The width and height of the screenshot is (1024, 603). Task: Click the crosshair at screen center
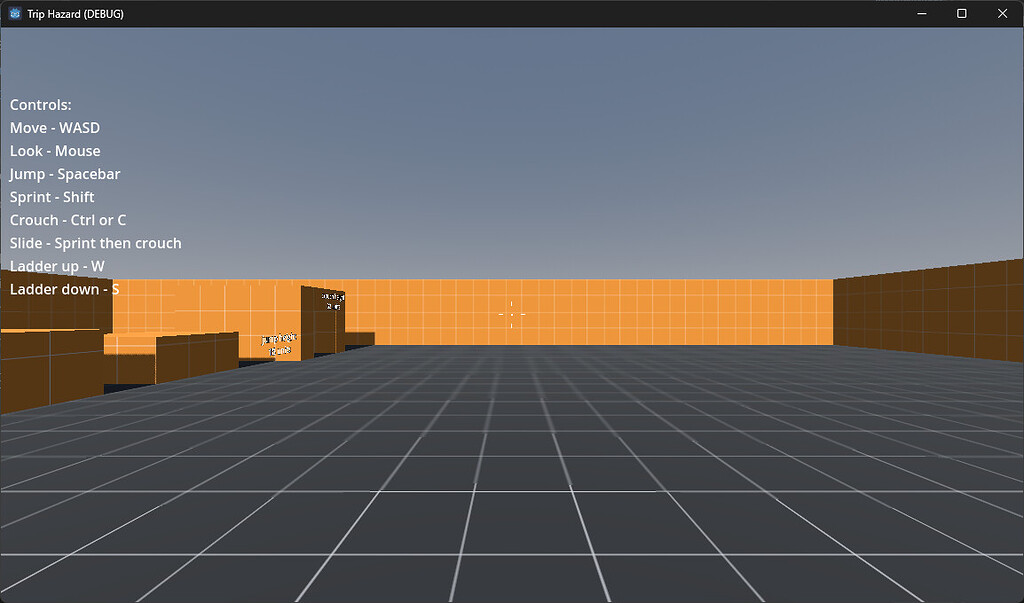(512, 314)
